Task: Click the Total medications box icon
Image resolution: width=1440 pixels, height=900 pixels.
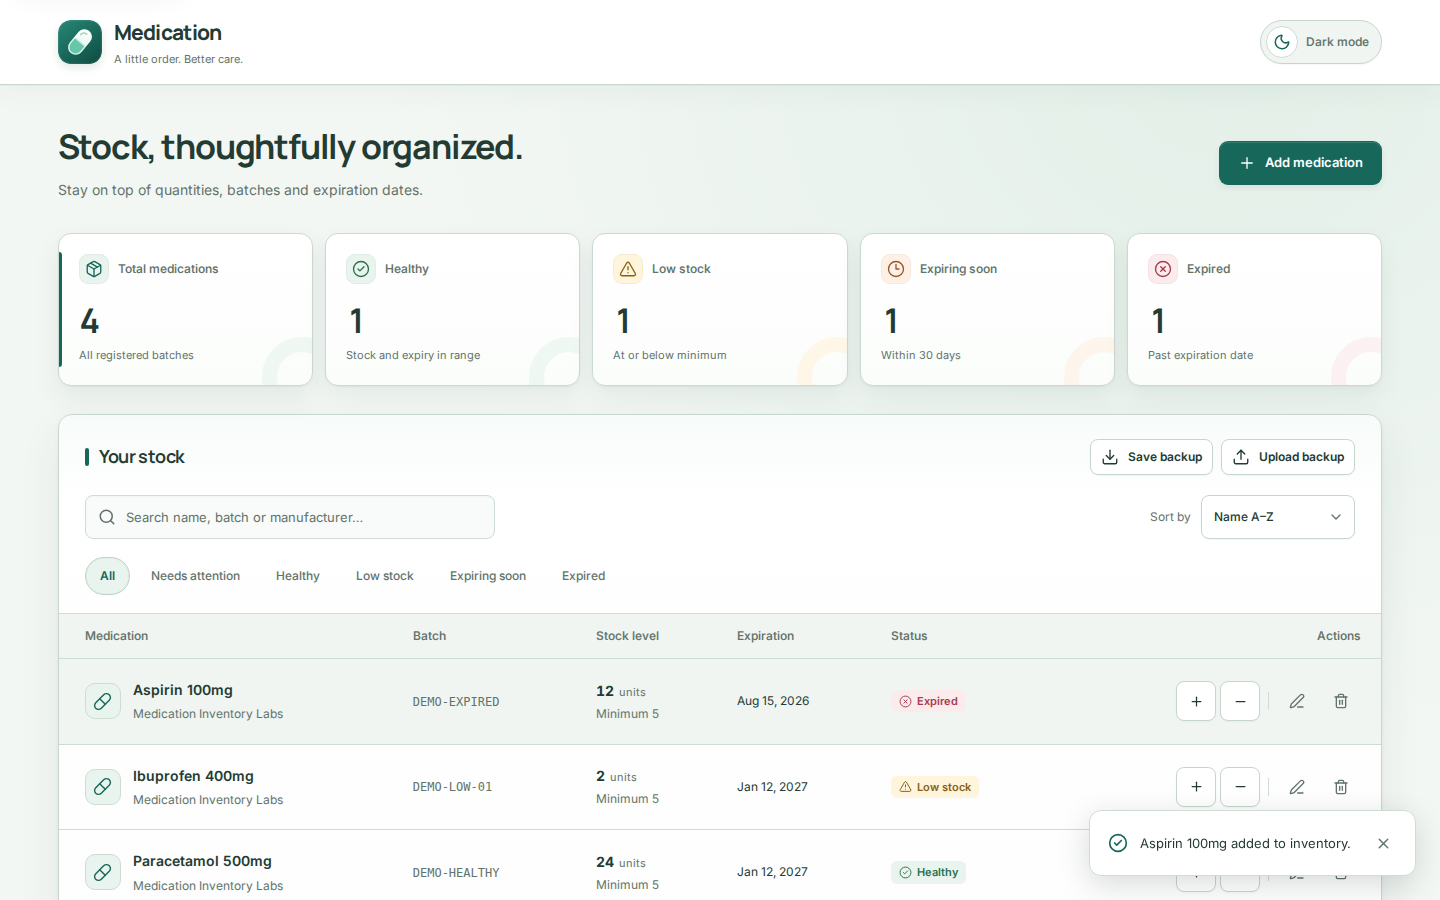Action: click(94, 269)
